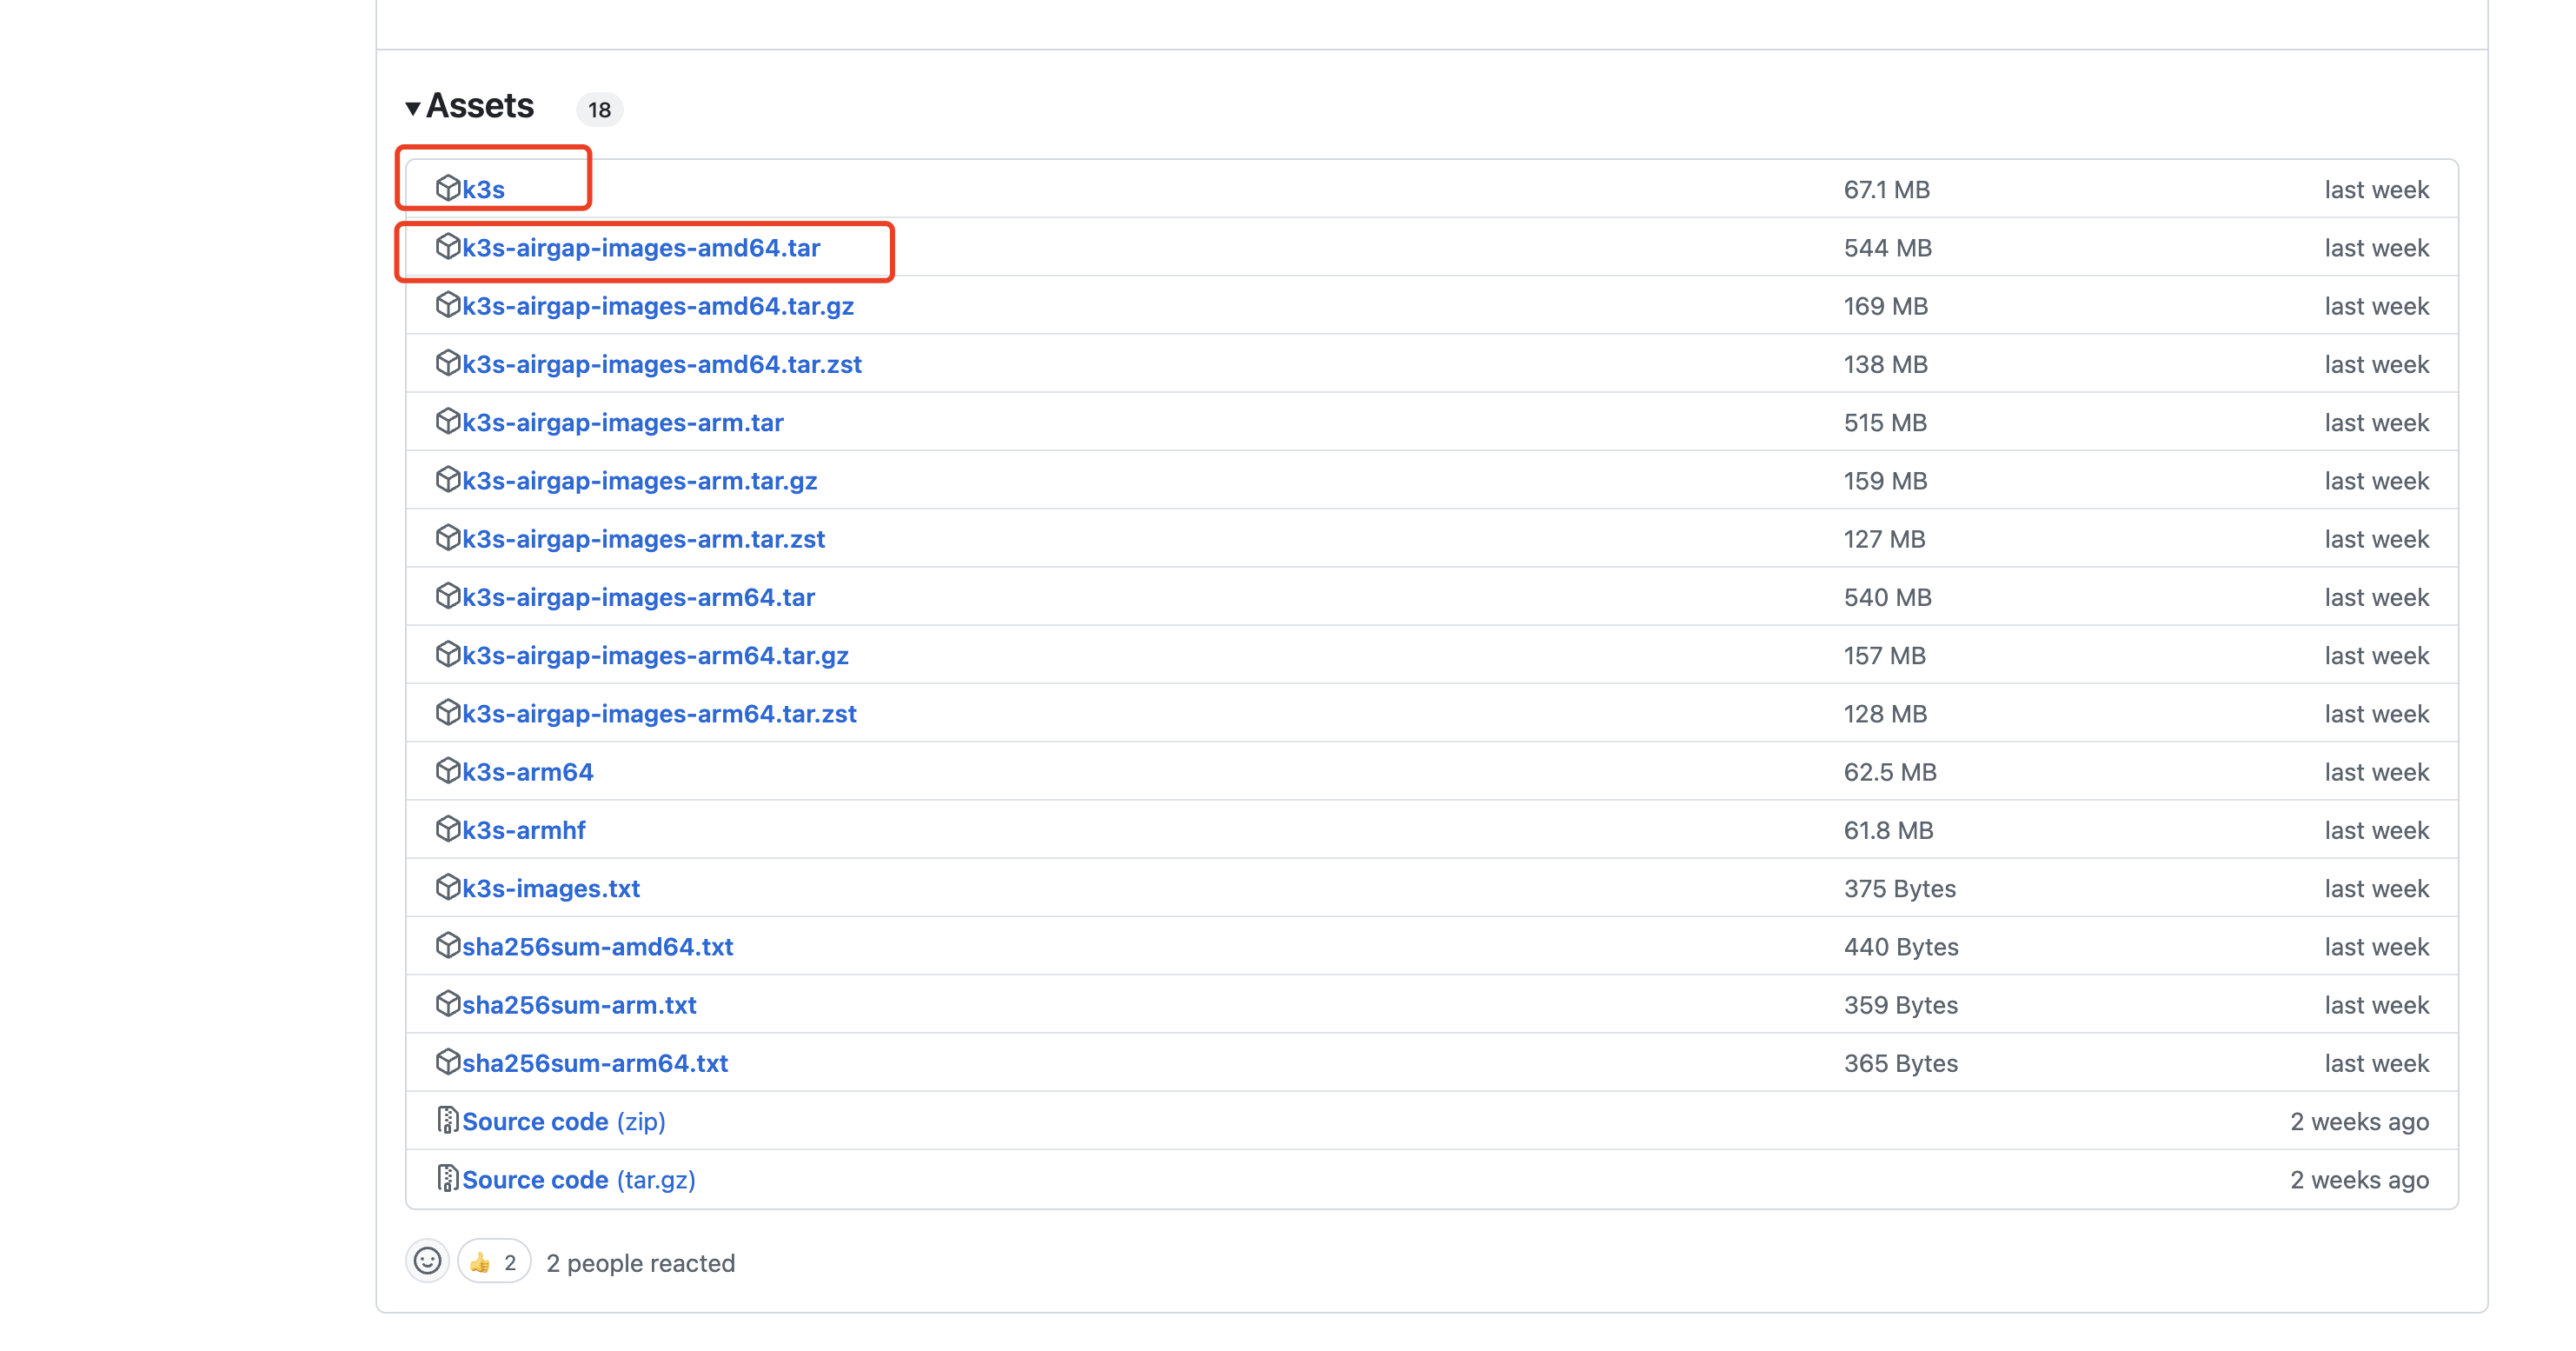Click the Assets count badge 18
The image size is (2576, 1351).
pos(599,109)
